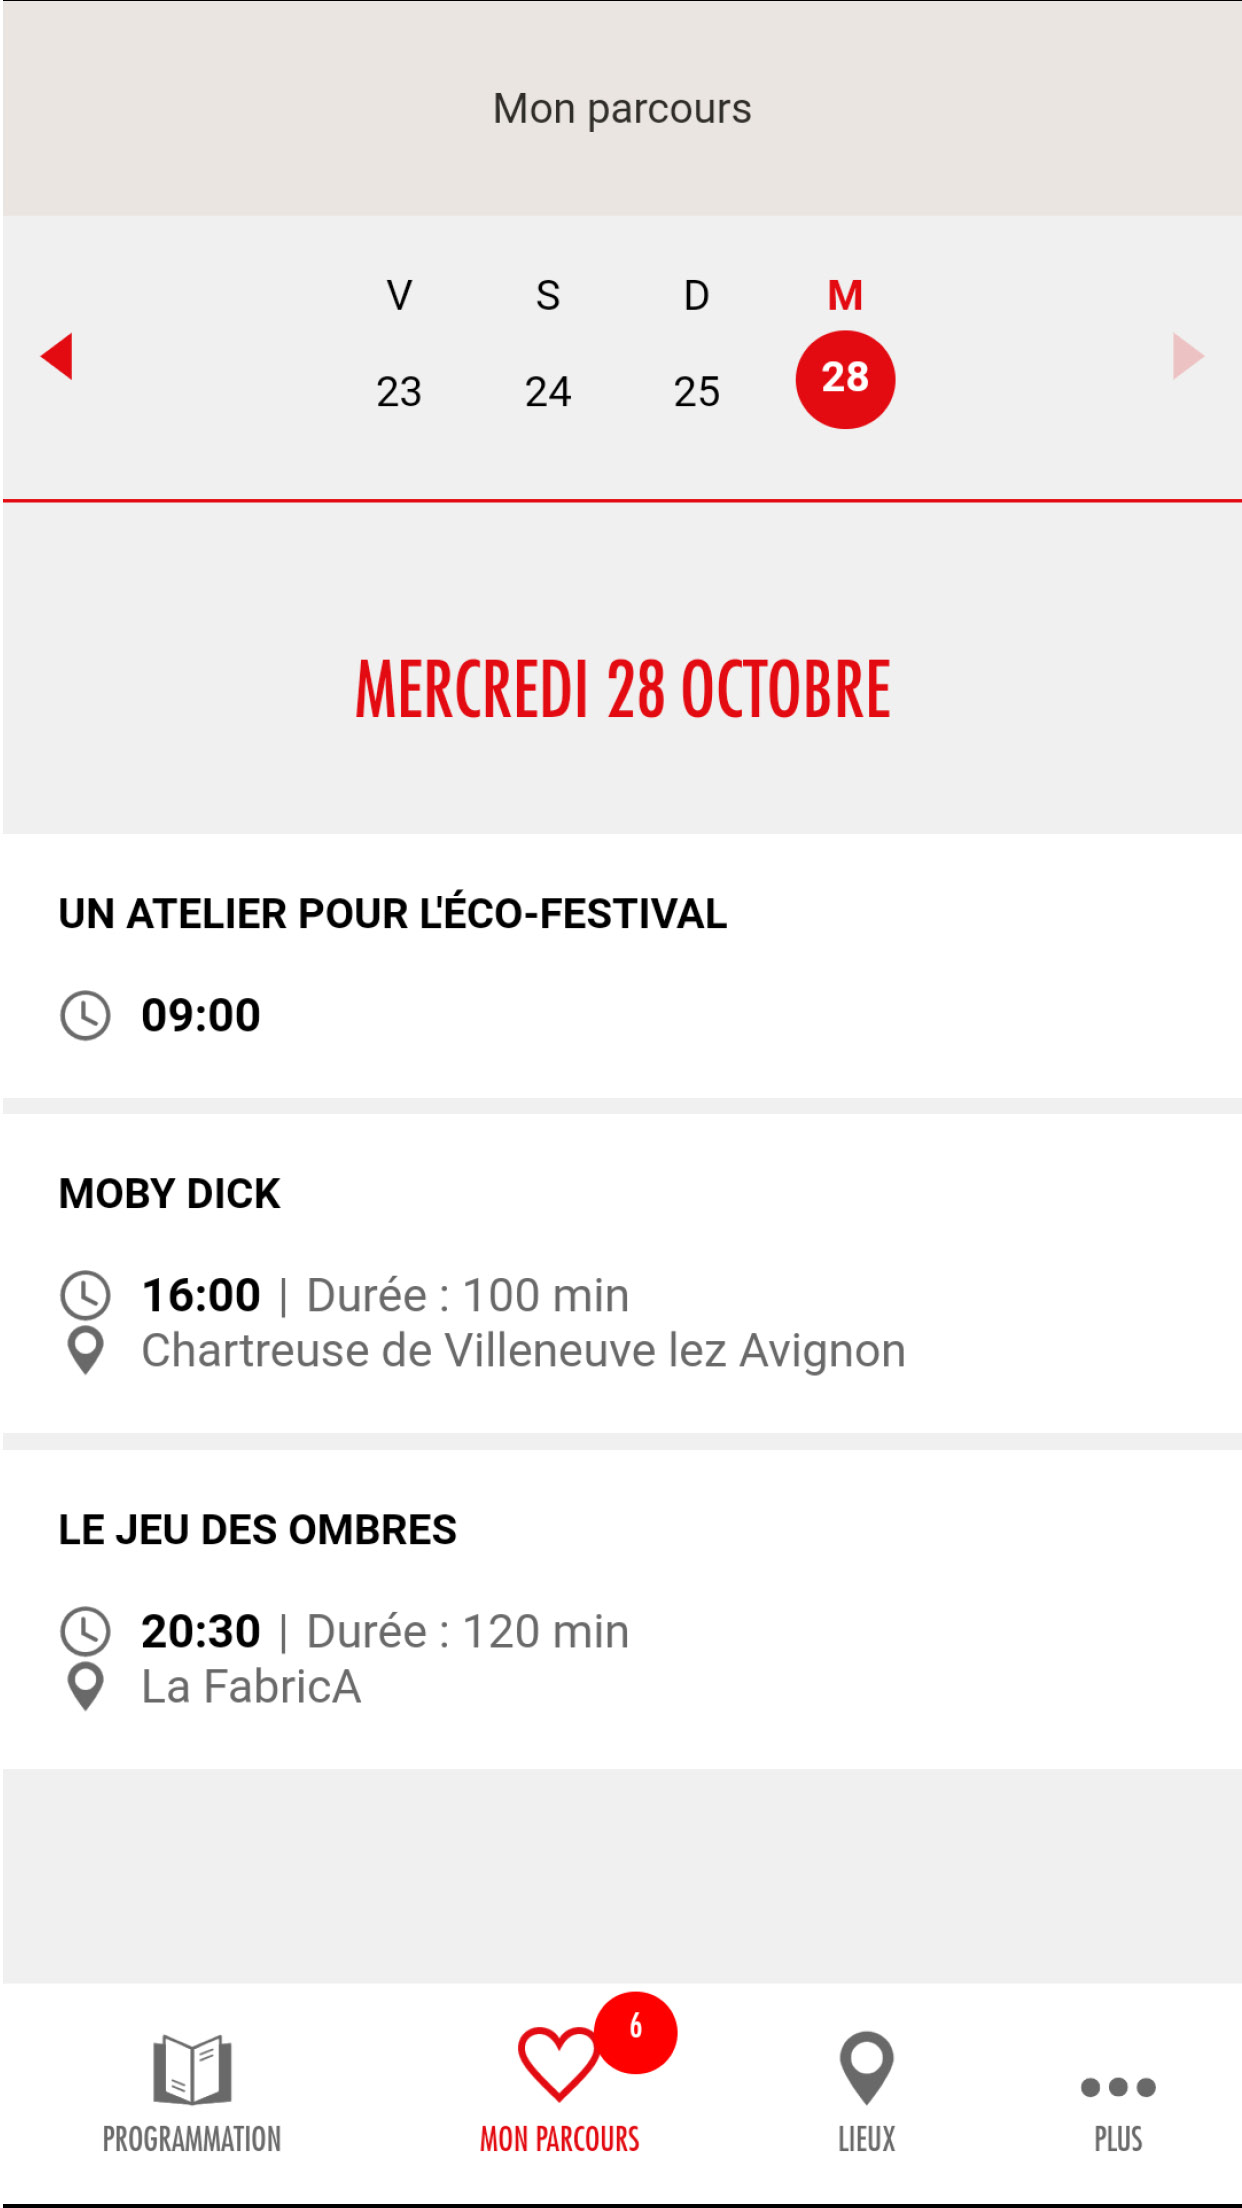1242x2208 pixels.
Task: Open the Lieux map pin icon
Action: click(x=866, y=2068)
